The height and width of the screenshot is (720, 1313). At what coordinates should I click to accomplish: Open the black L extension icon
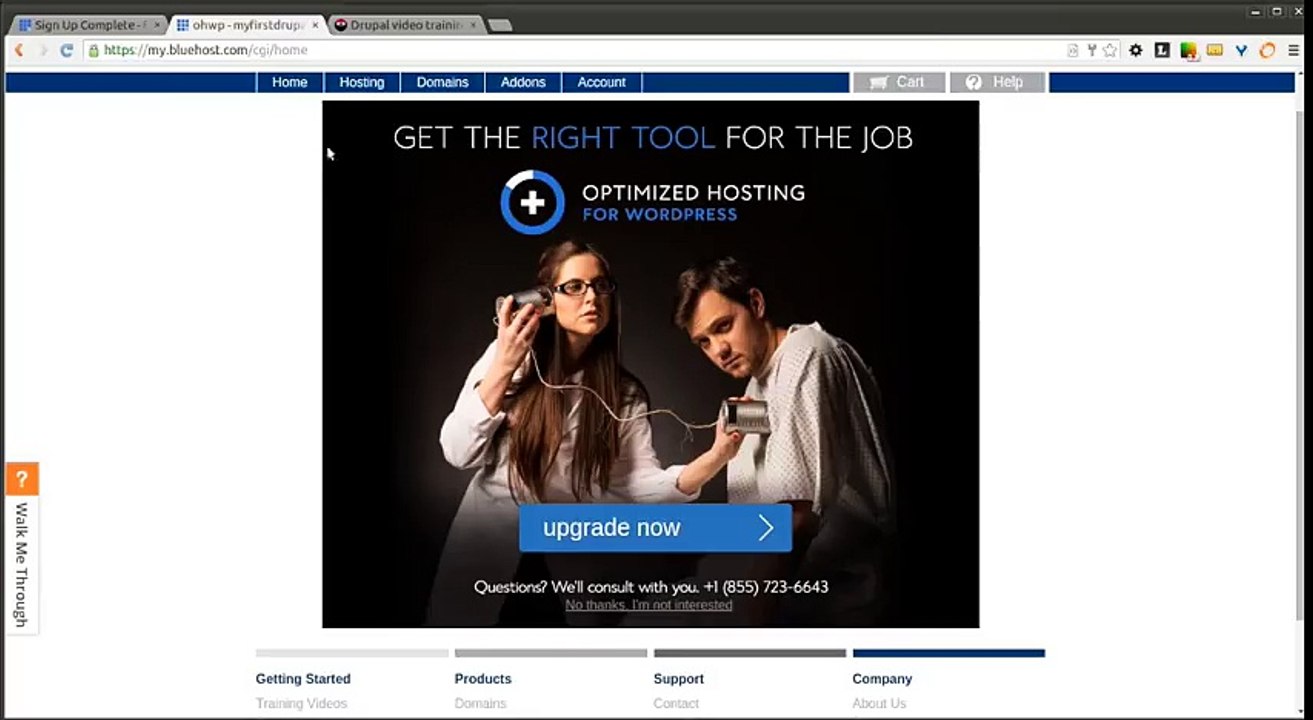point(1162,50)
